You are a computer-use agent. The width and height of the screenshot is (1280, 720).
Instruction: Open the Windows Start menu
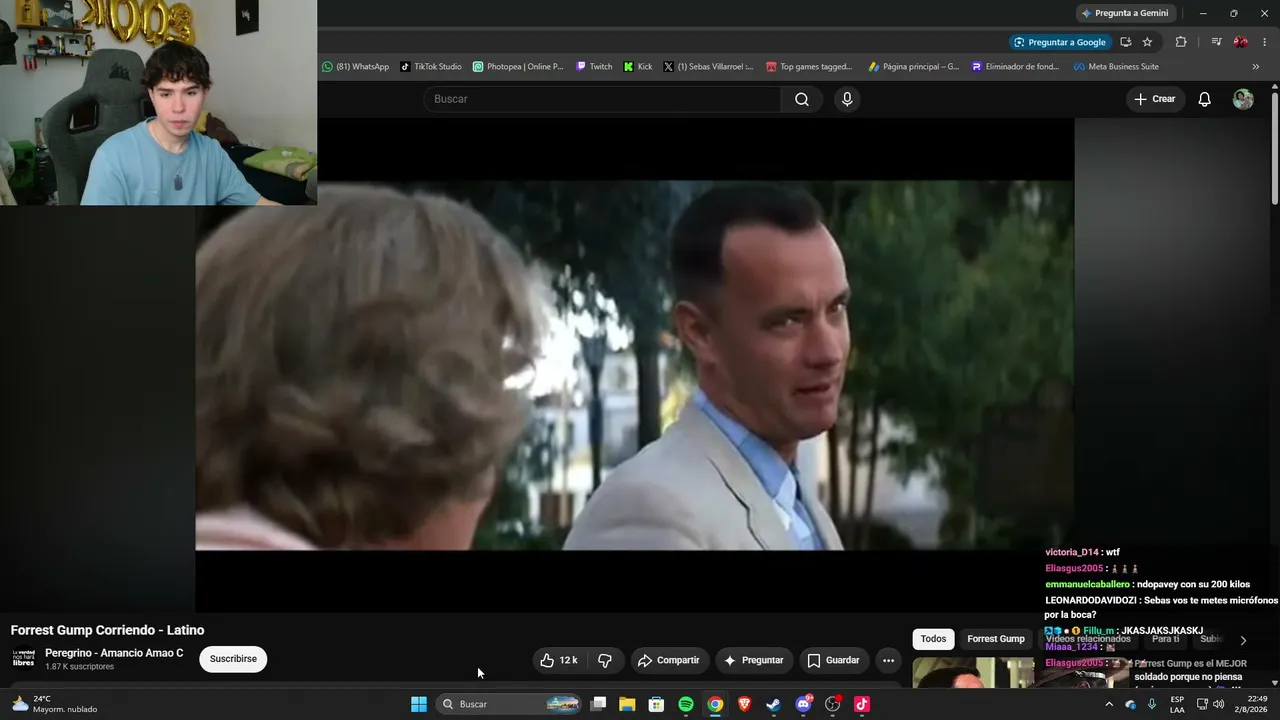click(x=419, y=704)
